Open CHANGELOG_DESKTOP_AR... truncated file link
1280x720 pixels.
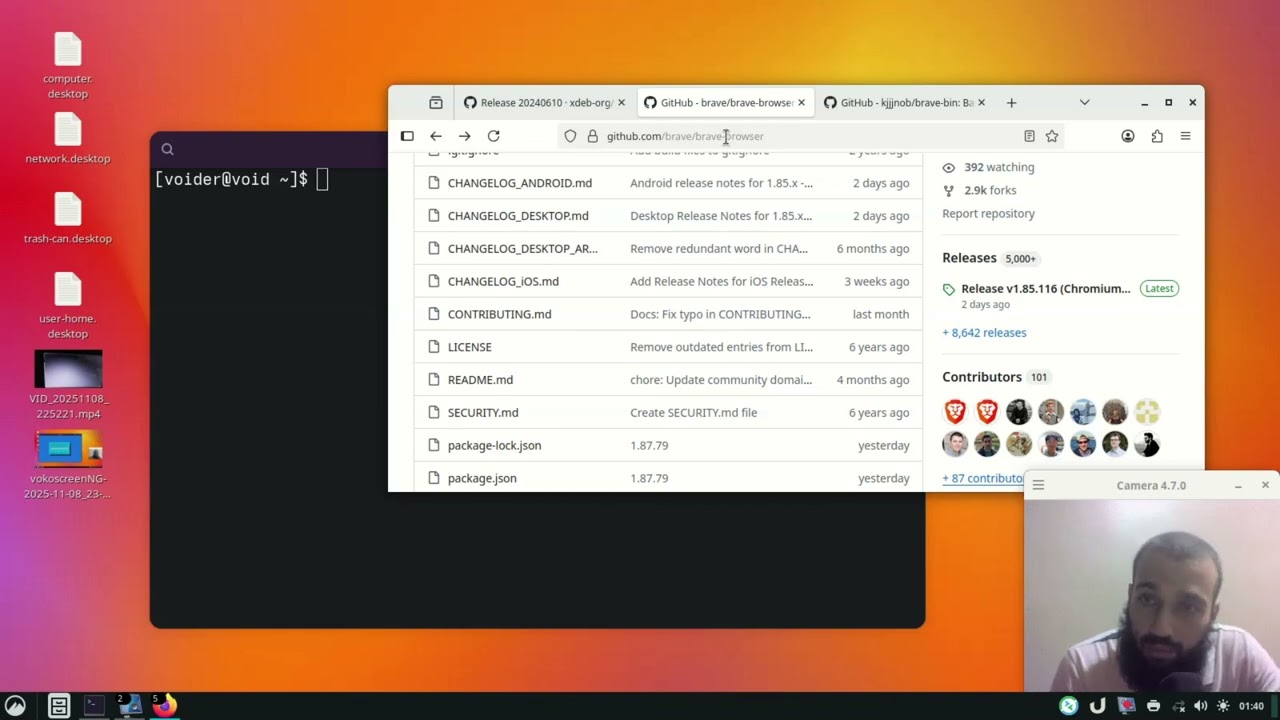pyautogui.click(x=522, y=248)
